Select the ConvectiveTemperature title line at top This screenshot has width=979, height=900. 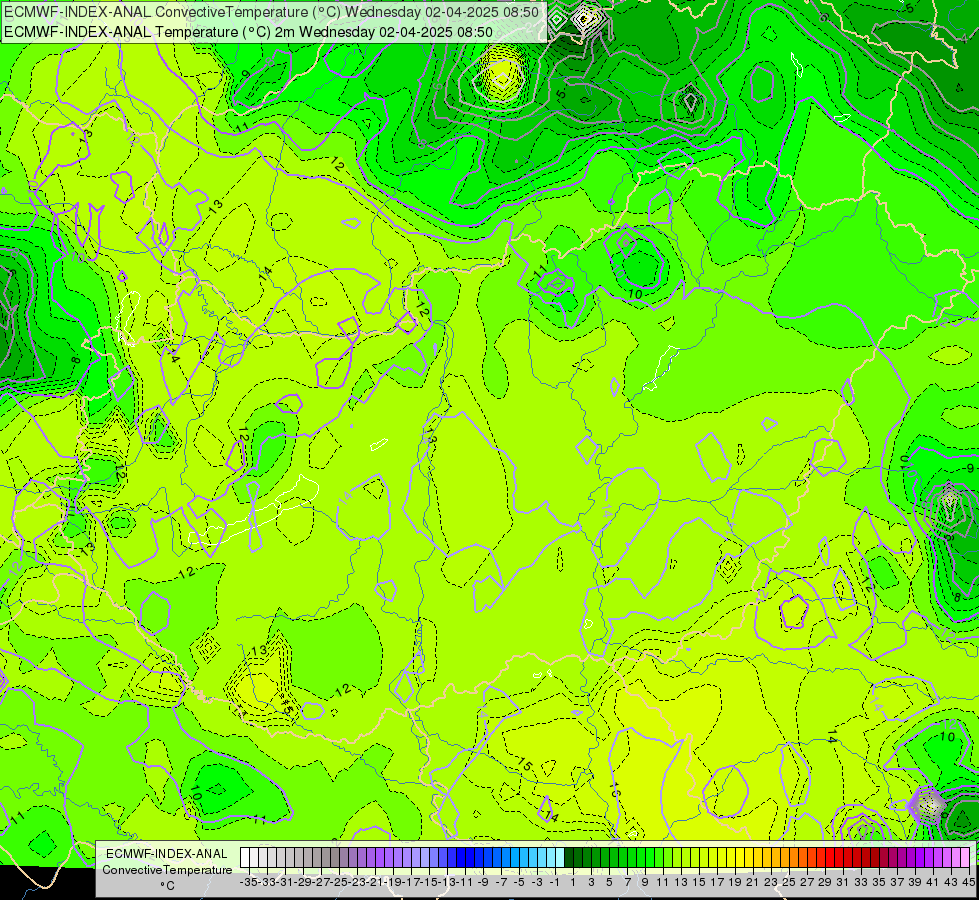coord(272,12)
